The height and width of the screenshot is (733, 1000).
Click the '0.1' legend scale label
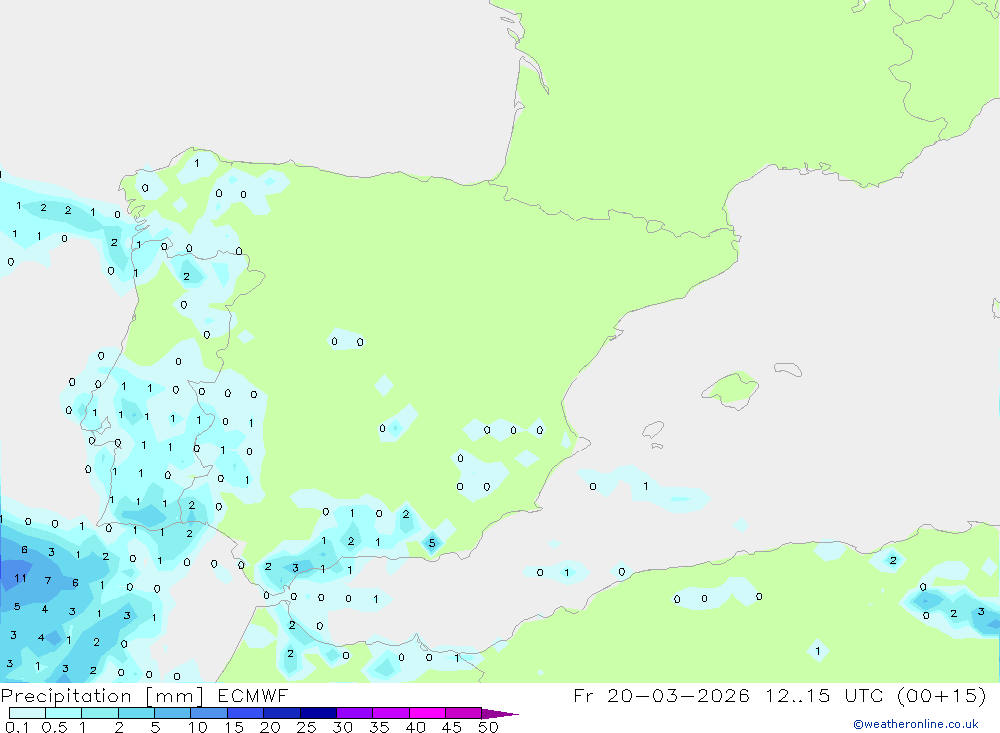[x=17, y=727]
